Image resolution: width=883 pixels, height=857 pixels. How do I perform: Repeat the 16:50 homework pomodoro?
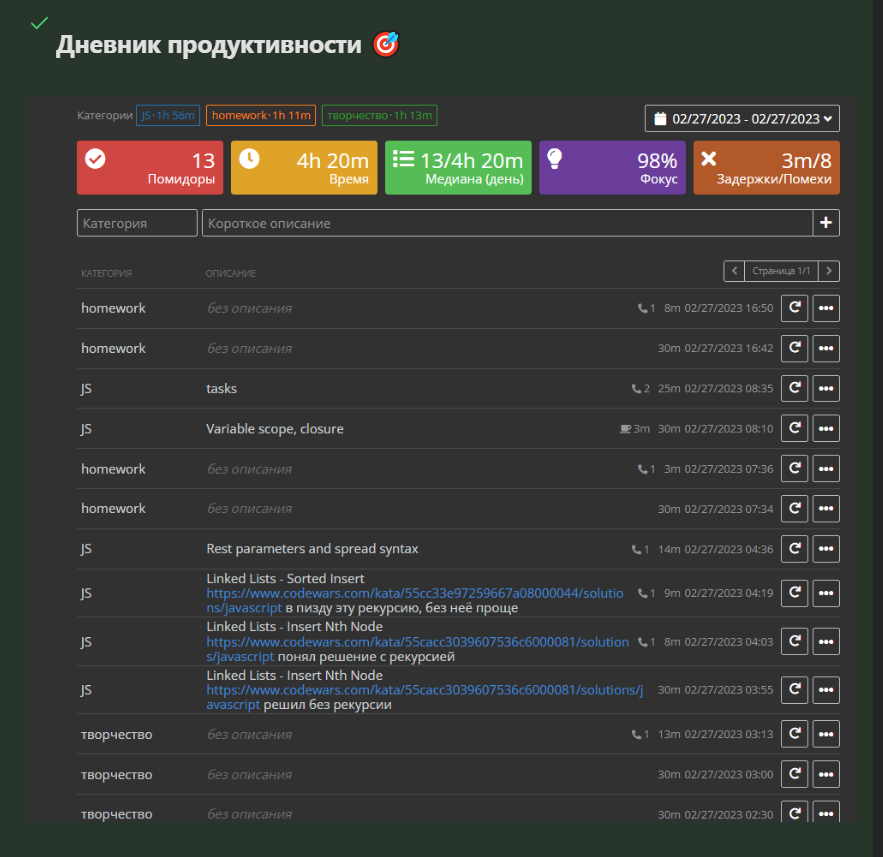tap(794, 308)
